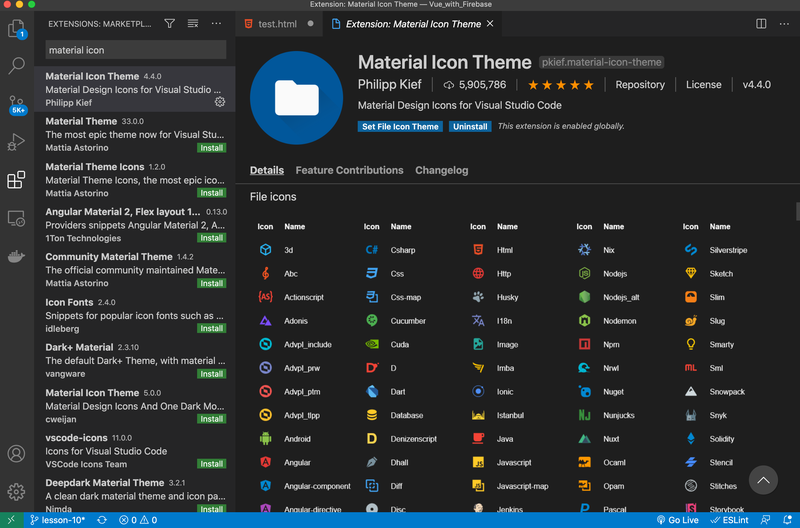
Task: Open notifications bell in status bar
Action: 787,520
